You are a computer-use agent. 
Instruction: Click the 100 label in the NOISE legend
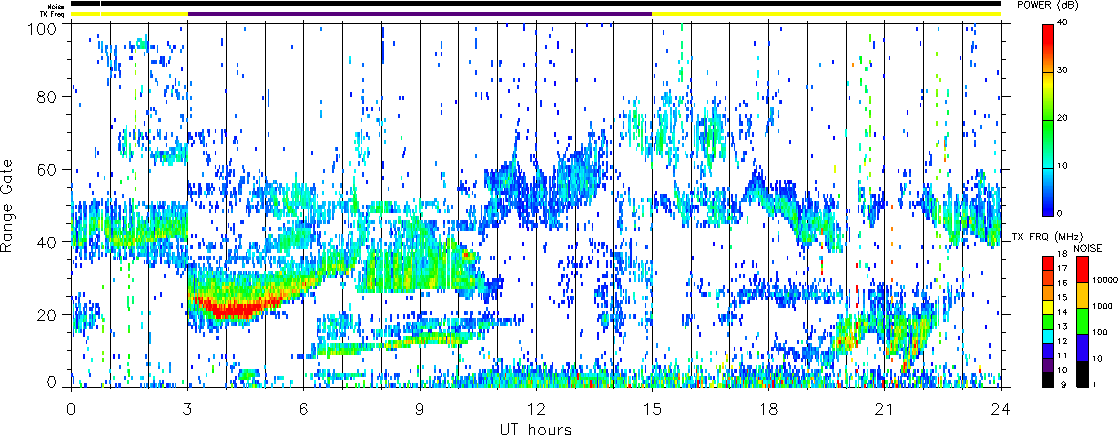click(1099, 332)
